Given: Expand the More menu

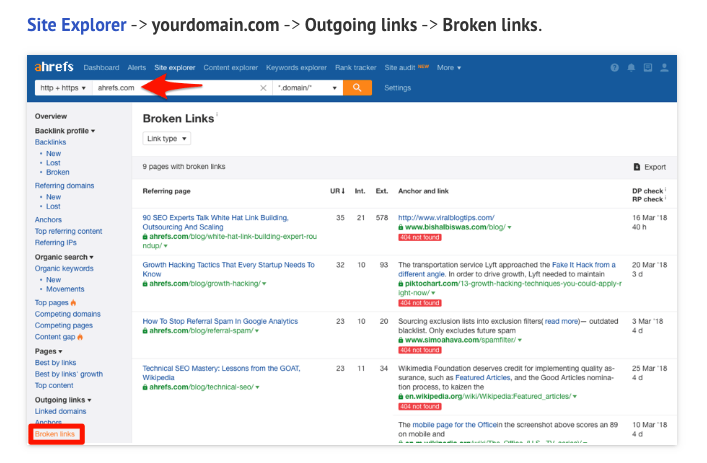Looking at the screenshot, I should point(449,68).
